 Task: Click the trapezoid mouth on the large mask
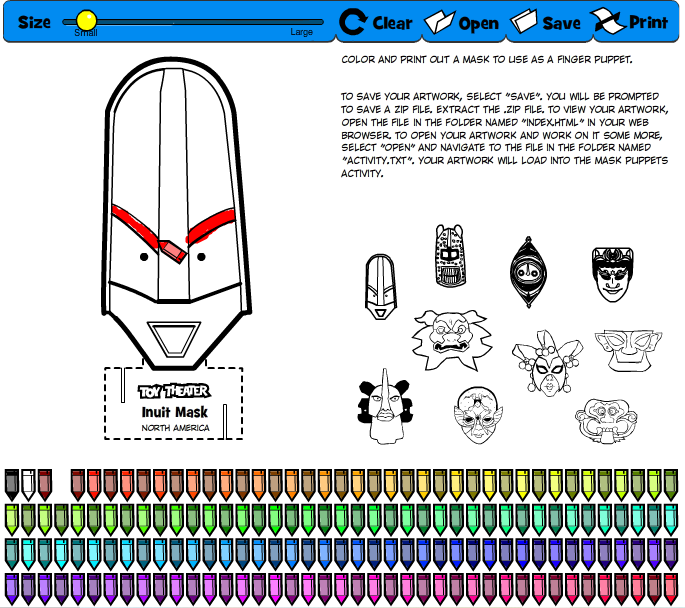173,338
